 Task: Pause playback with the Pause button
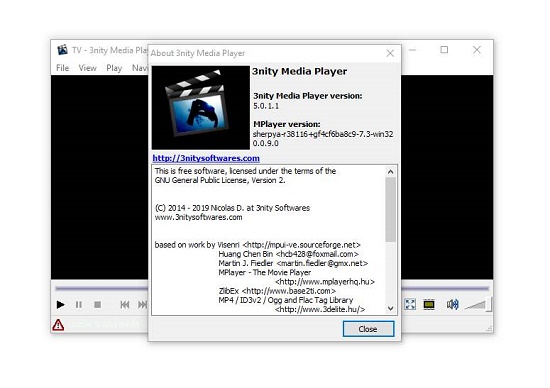79,305
